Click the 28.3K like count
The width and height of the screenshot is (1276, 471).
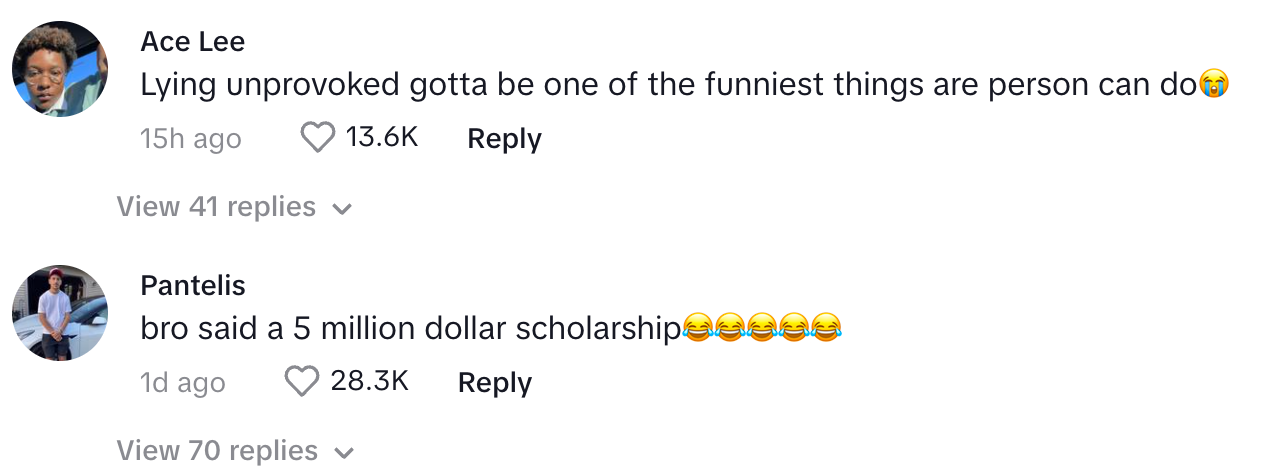point(369,381)
